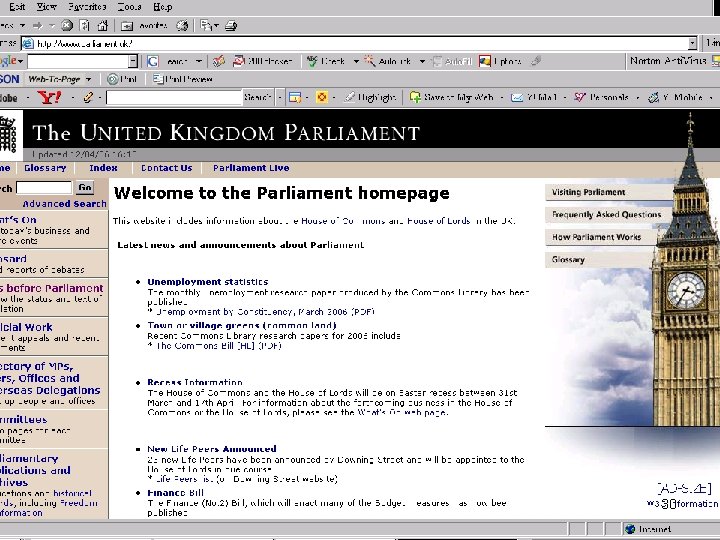Click the Print Preview icon

coord(158,79)
